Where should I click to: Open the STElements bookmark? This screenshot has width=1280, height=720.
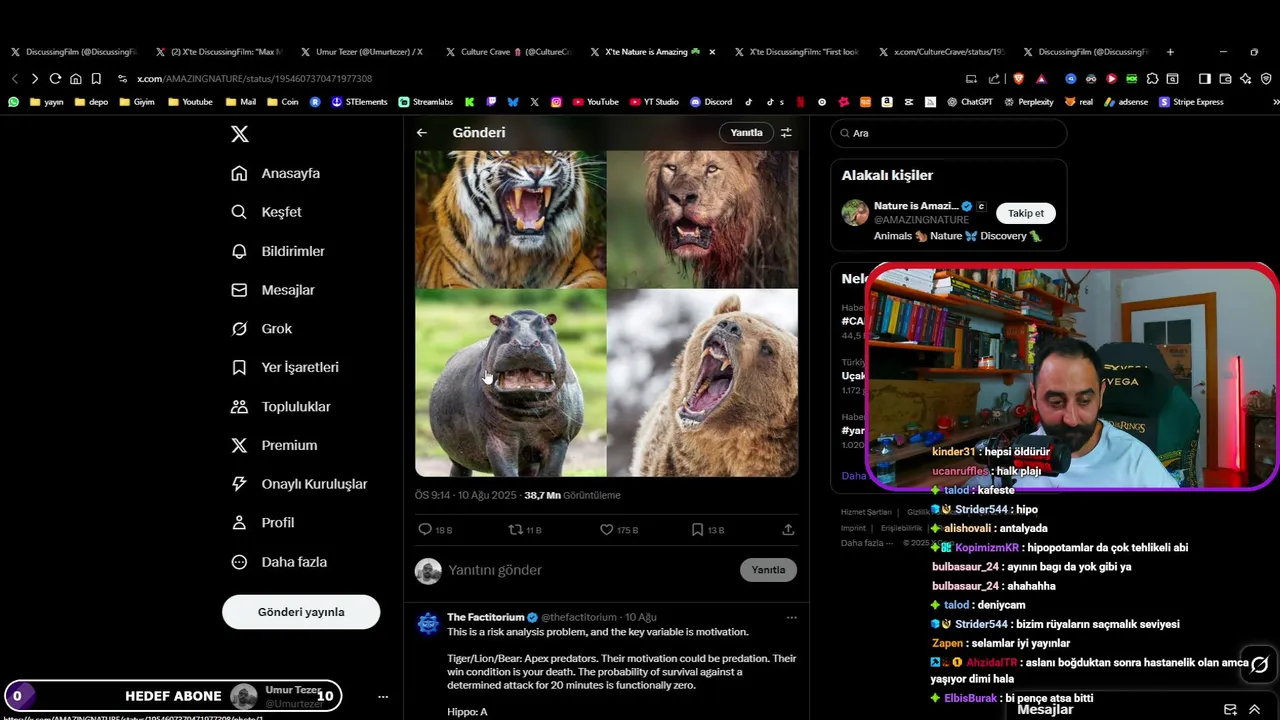359,102
